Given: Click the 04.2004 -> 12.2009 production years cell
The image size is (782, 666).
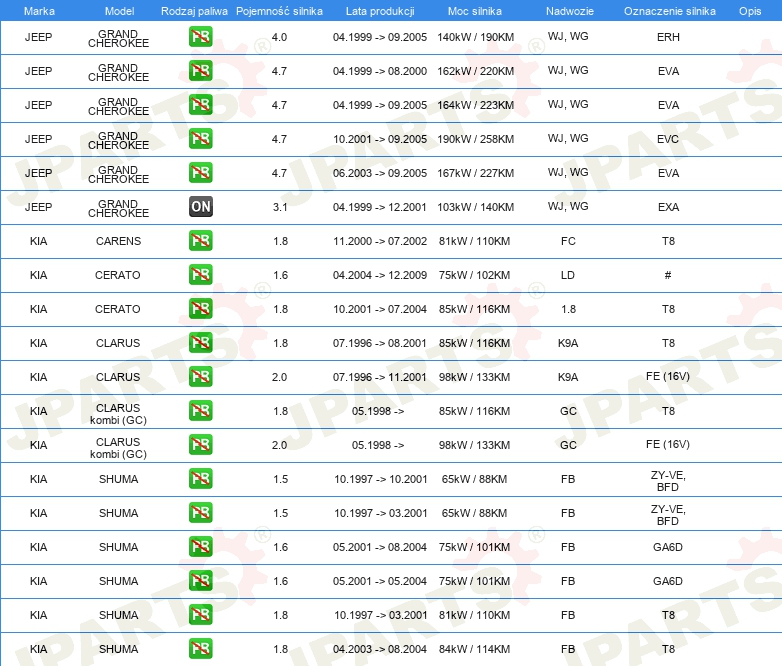Looking at the screenshot, I should pos(380,275).
